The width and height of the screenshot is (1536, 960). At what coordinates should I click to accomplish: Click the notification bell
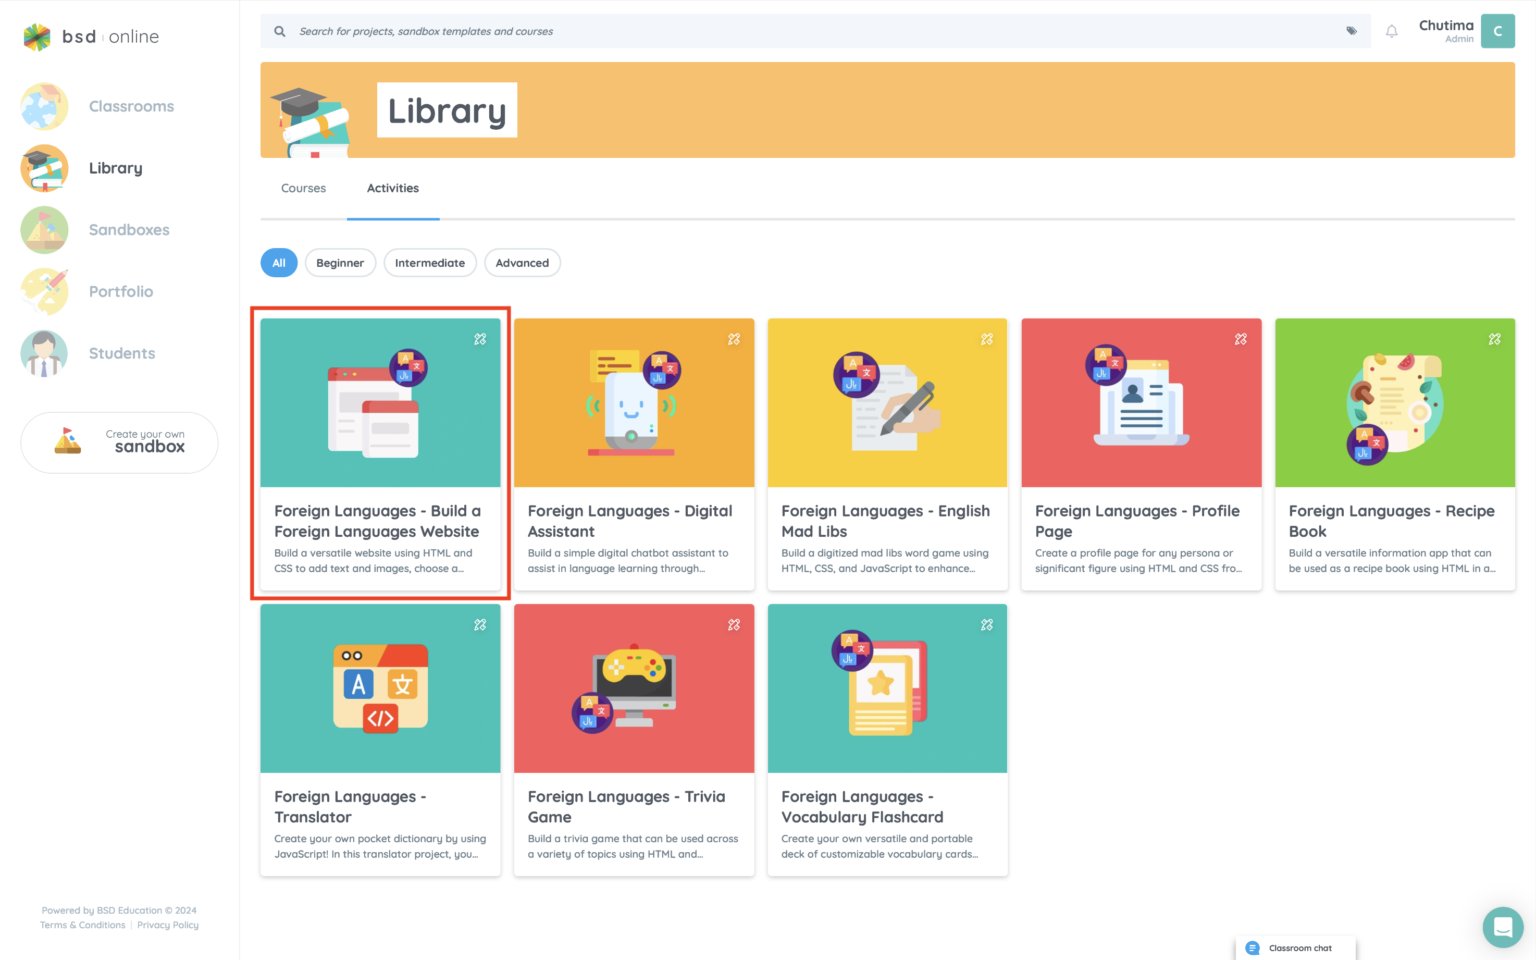[1391, 31]
